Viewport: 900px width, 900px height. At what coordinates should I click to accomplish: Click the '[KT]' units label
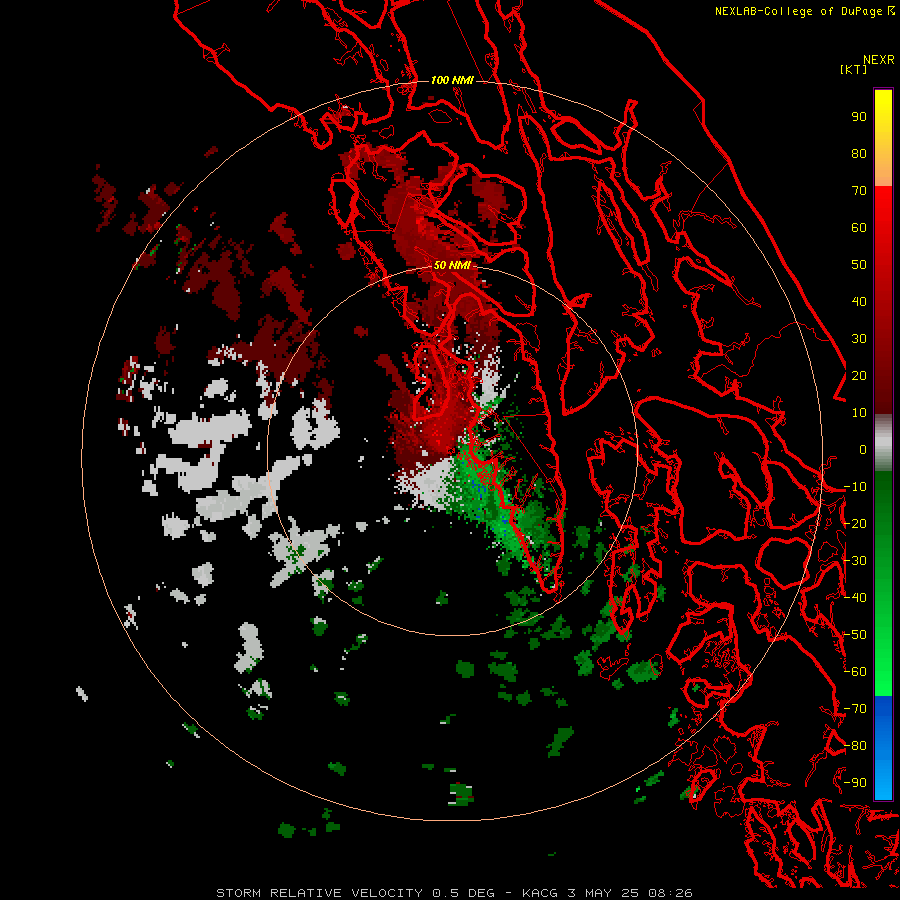[853, 69]
